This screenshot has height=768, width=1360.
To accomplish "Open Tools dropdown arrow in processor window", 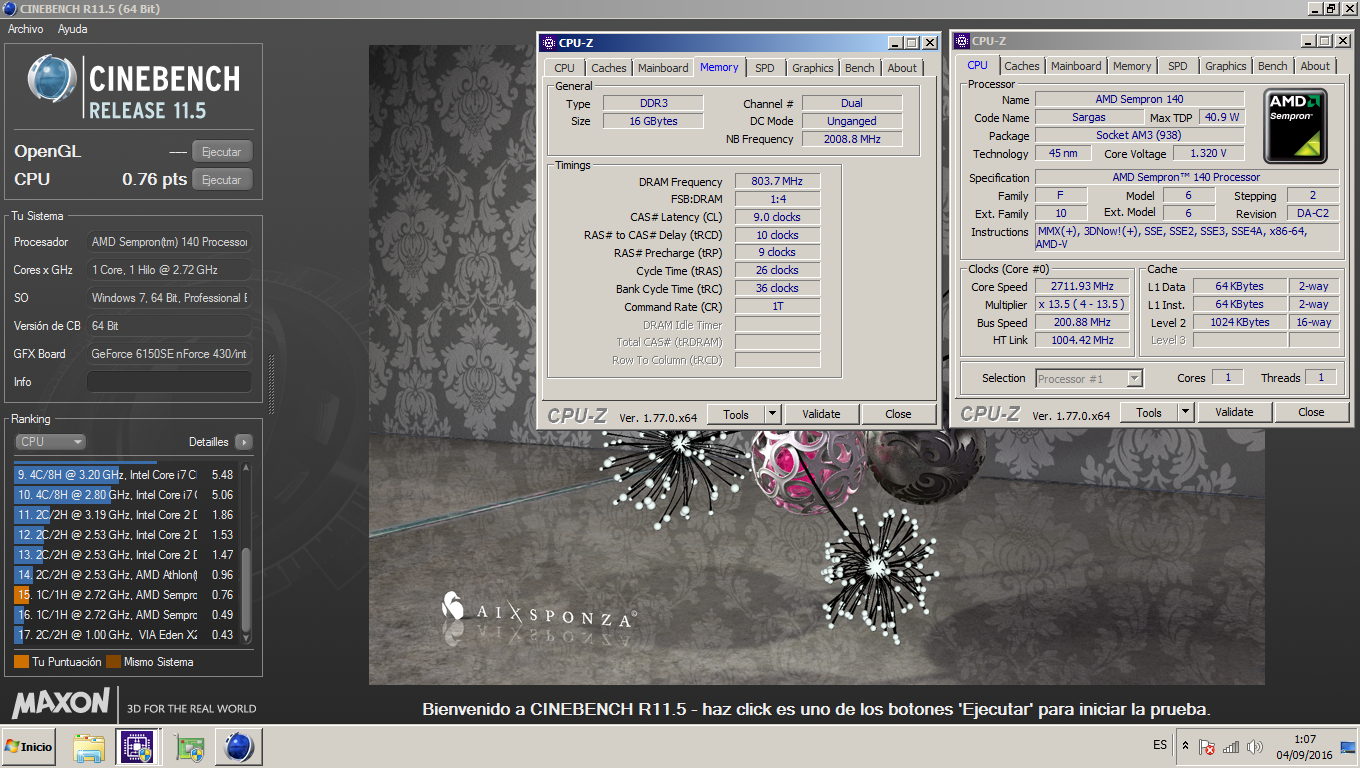I will tap(1185, 412).
